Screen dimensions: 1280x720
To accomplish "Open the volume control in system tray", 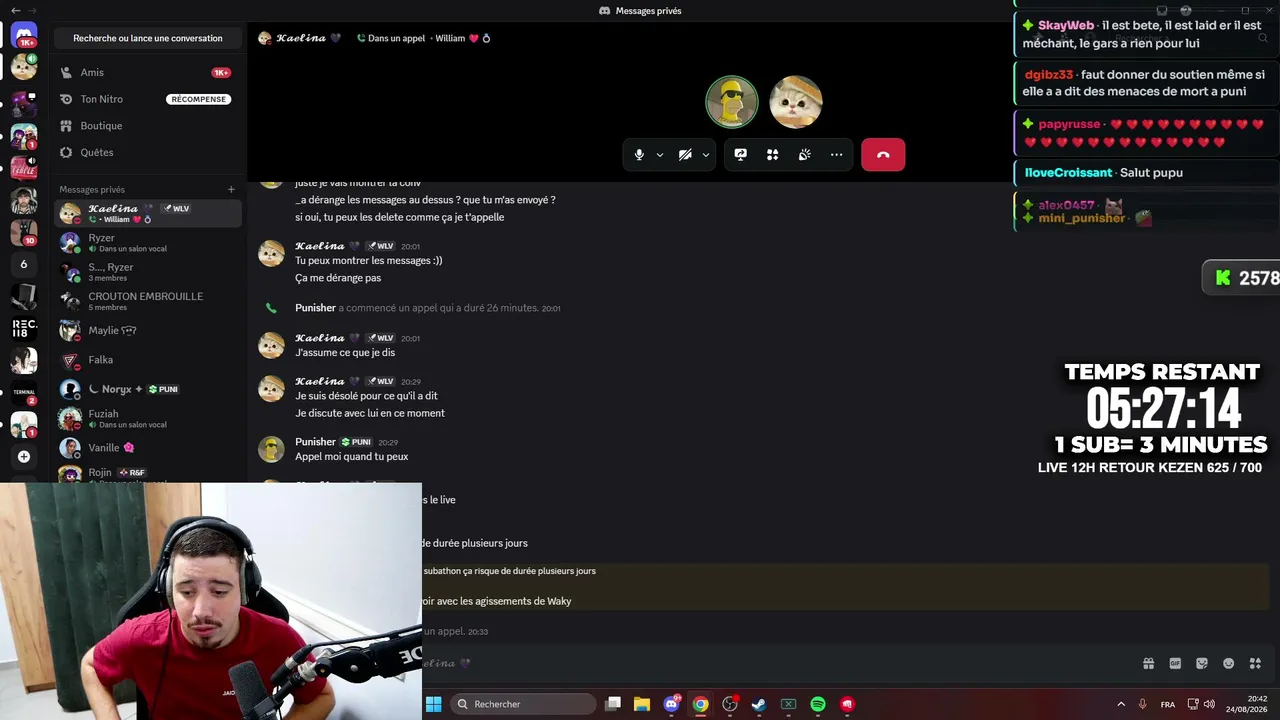I will coord(1209,704).
